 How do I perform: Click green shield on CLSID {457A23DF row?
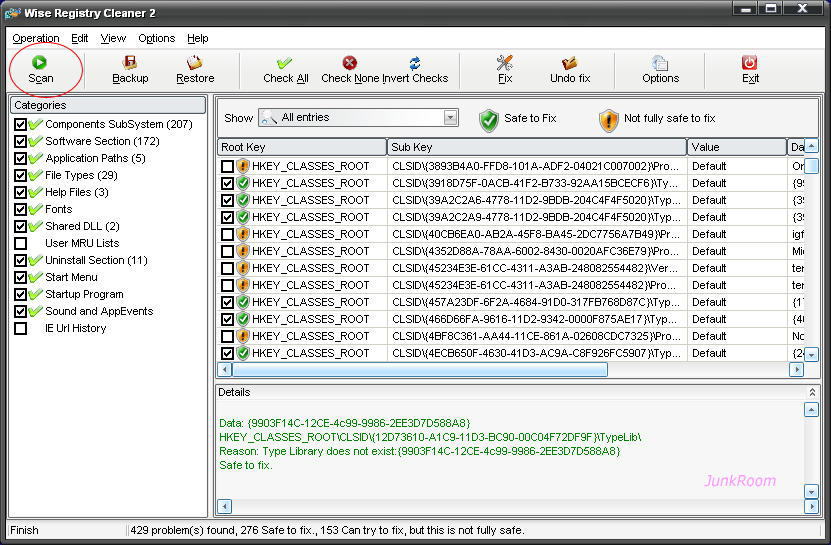click(243, 302)
